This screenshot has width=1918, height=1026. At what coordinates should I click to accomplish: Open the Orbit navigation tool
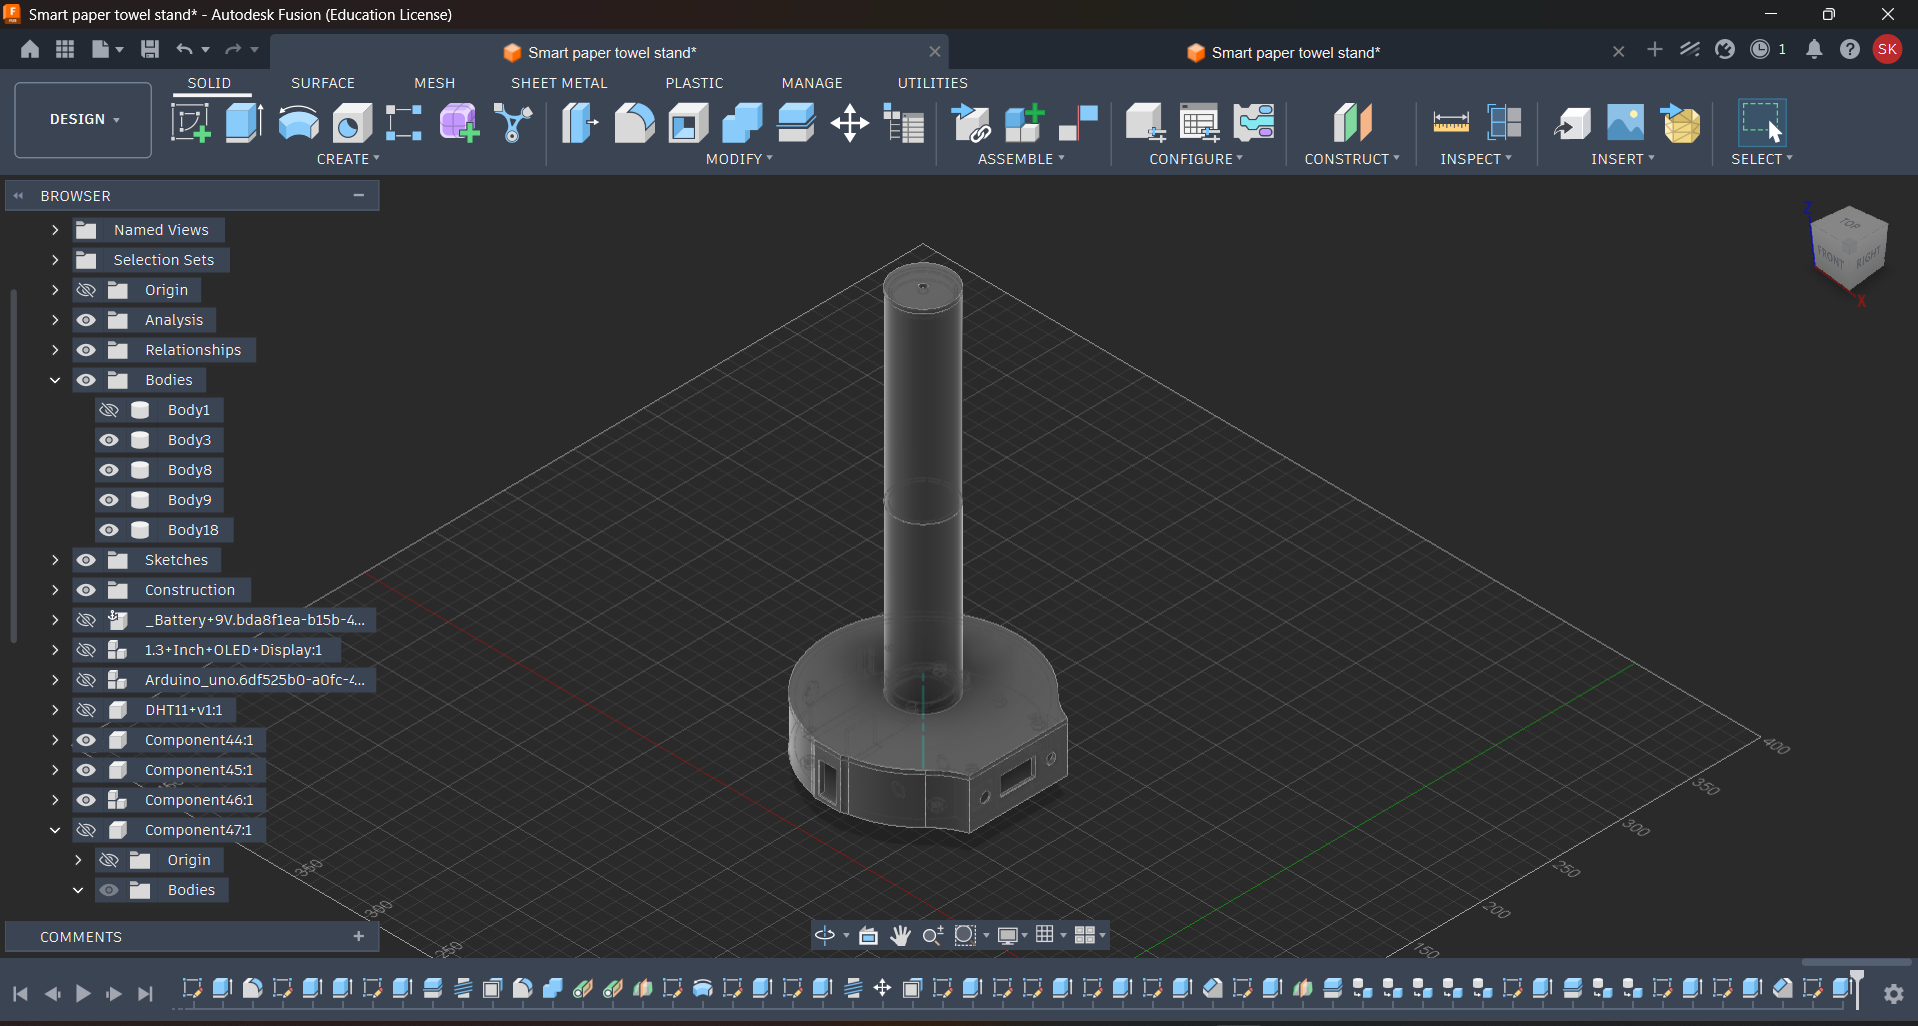point(825,935)
